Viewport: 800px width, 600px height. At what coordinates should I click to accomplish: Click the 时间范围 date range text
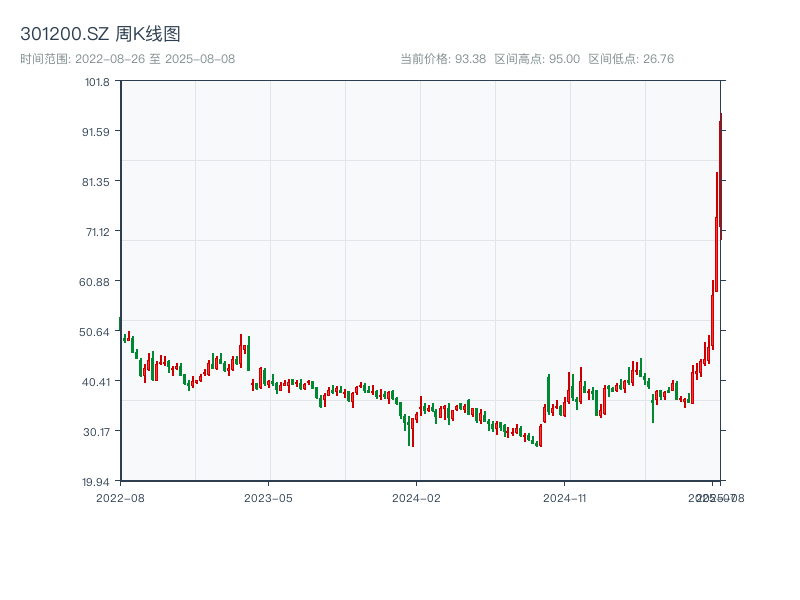pos(127,59)
